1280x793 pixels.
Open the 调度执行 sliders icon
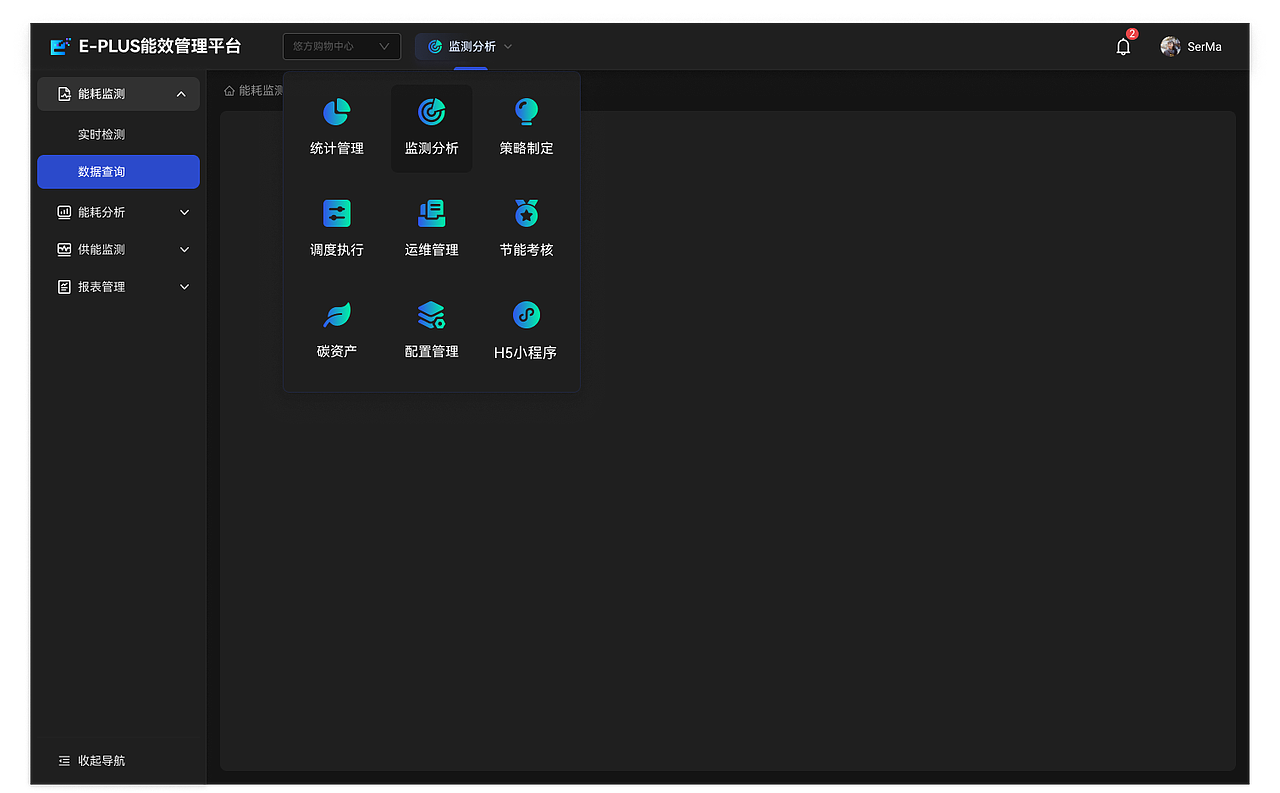[337, 213]
